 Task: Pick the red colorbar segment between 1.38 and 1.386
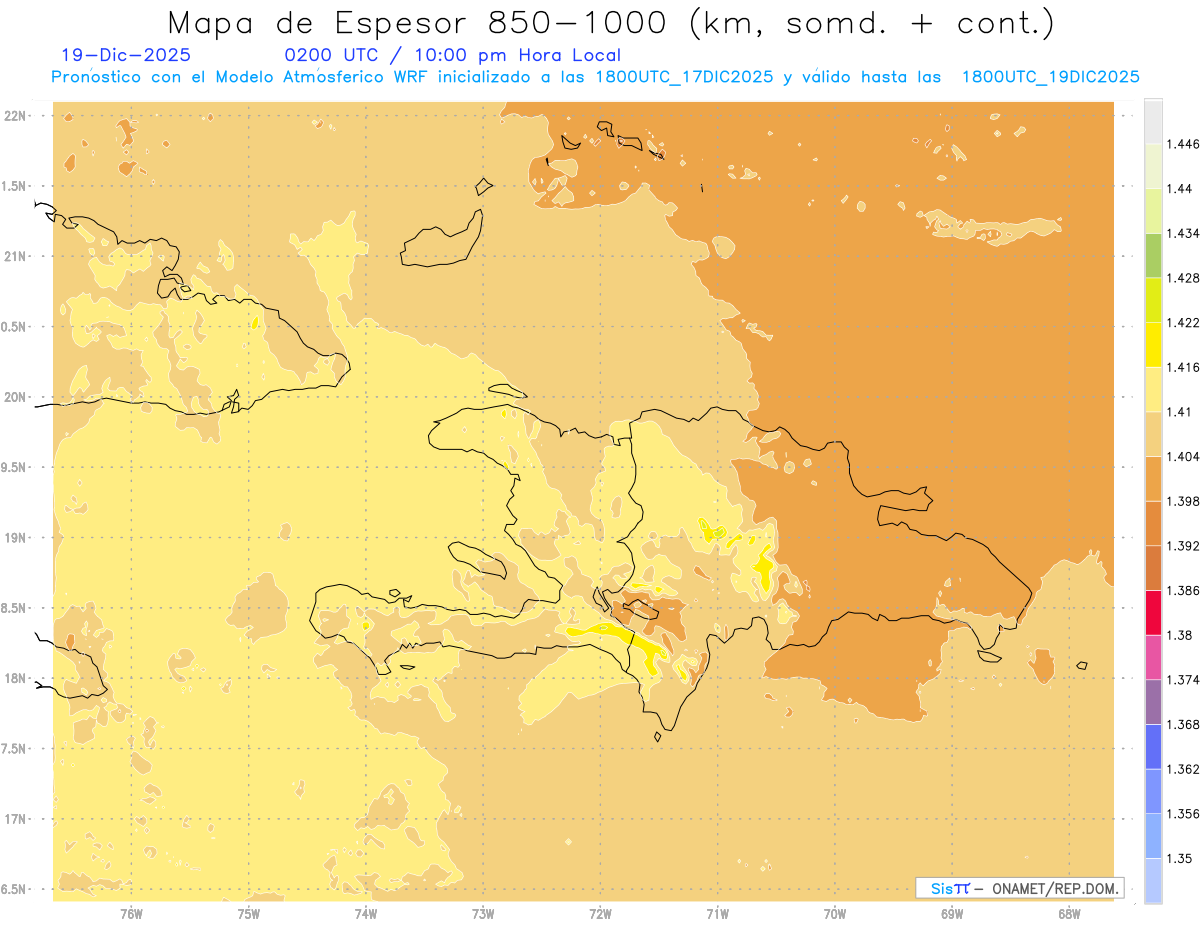tap(1153, 613)
